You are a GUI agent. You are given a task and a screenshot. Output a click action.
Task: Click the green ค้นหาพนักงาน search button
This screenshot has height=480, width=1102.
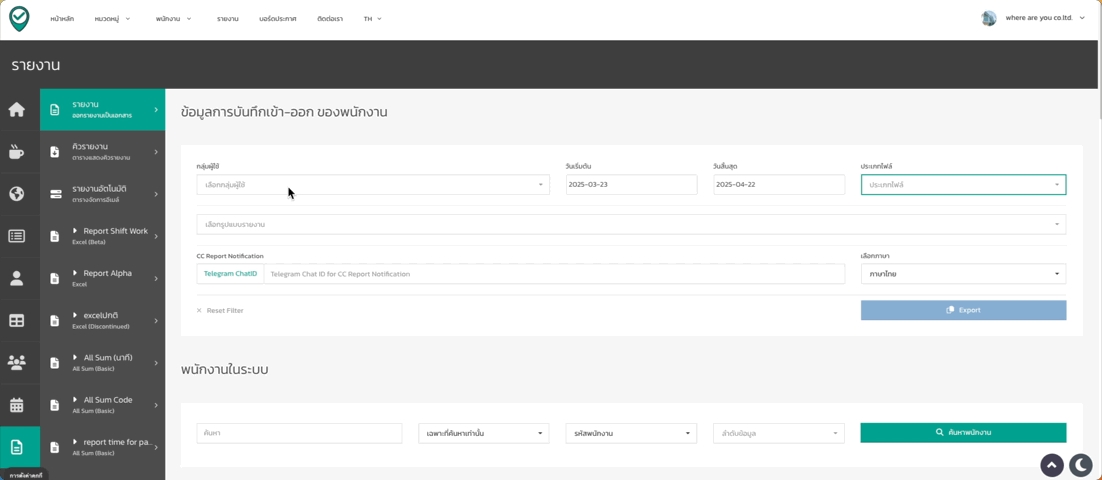(963, 433)
